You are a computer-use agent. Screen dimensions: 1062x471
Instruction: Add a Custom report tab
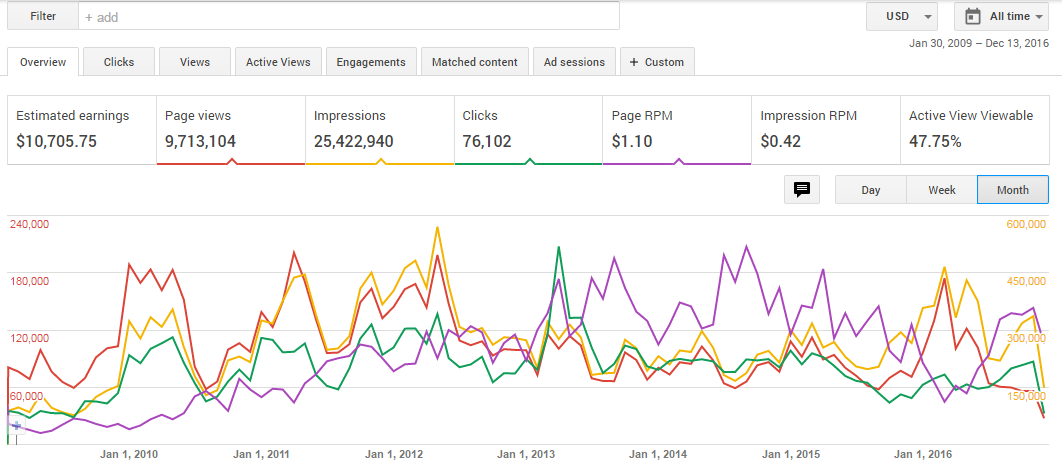point(656,62)
